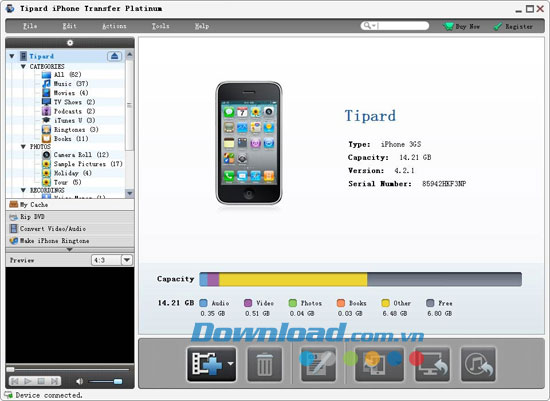The image size is (550, 401).
Task: Click the tree scrollbar up arrow
Action: (129, 54)
